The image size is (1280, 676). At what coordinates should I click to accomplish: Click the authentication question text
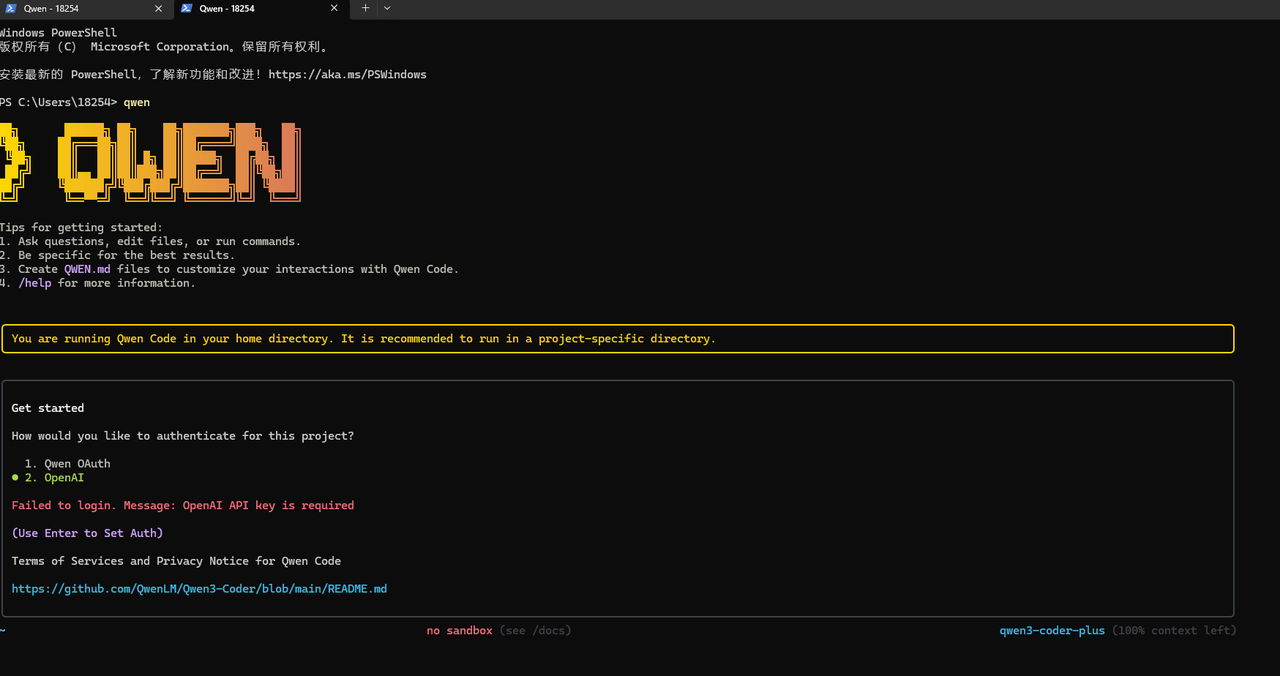click(x=183, y=436)
